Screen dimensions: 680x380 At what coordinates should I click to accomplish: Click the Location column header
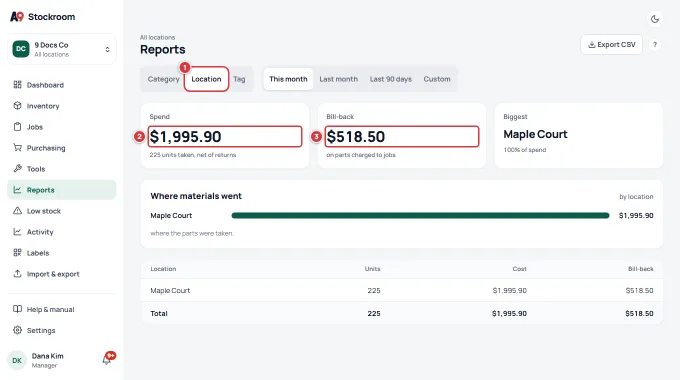tap(163, 269)
